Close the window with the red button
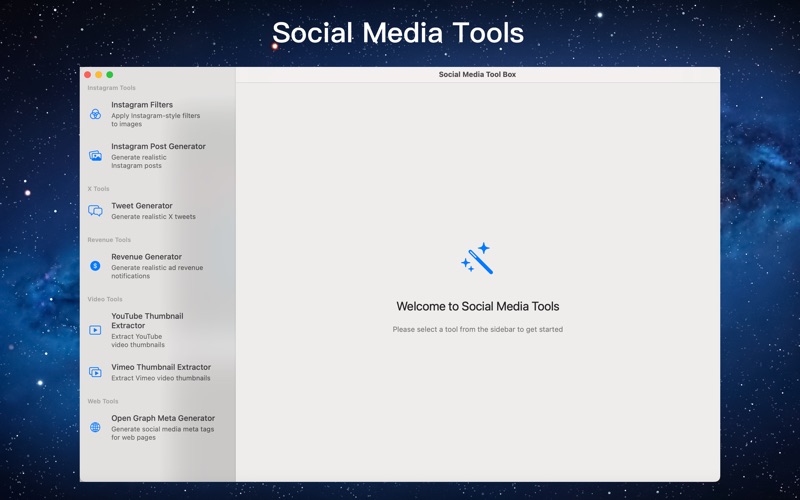This screenshot has height=500, width=800. click(87, 75)
